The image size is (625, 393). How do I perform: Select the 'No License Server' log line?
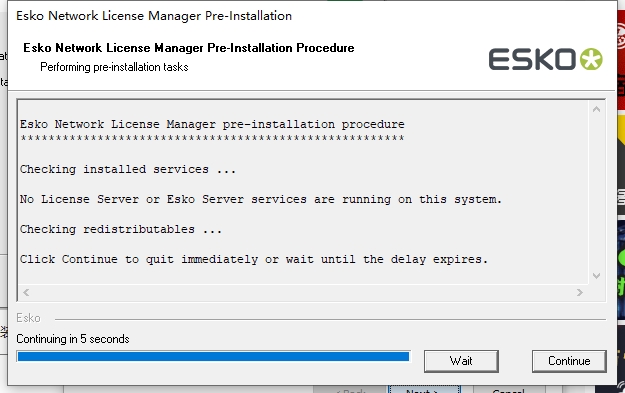[x=261, y=199]
